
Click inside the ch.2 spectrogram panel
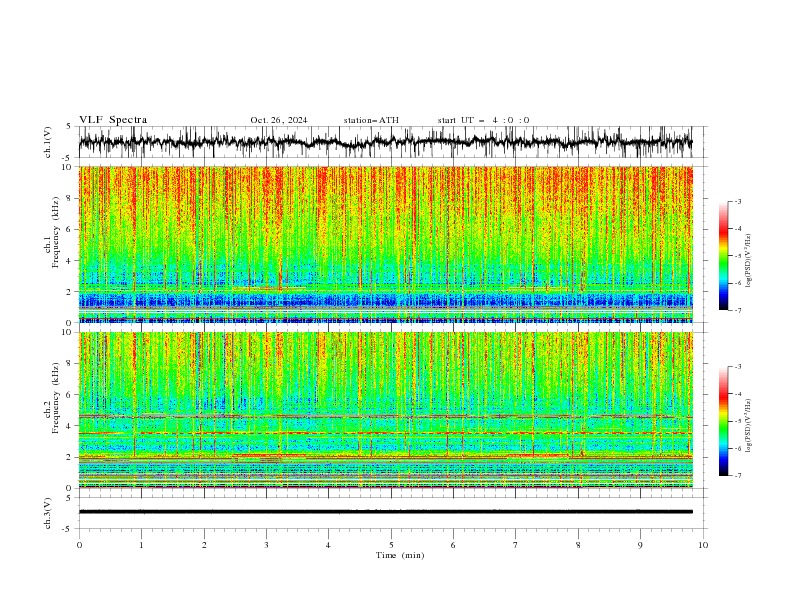386,410
